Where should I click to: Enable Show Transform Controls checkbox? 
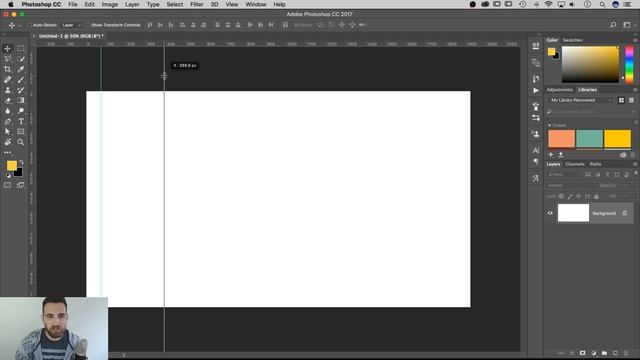tap(88, 25)
